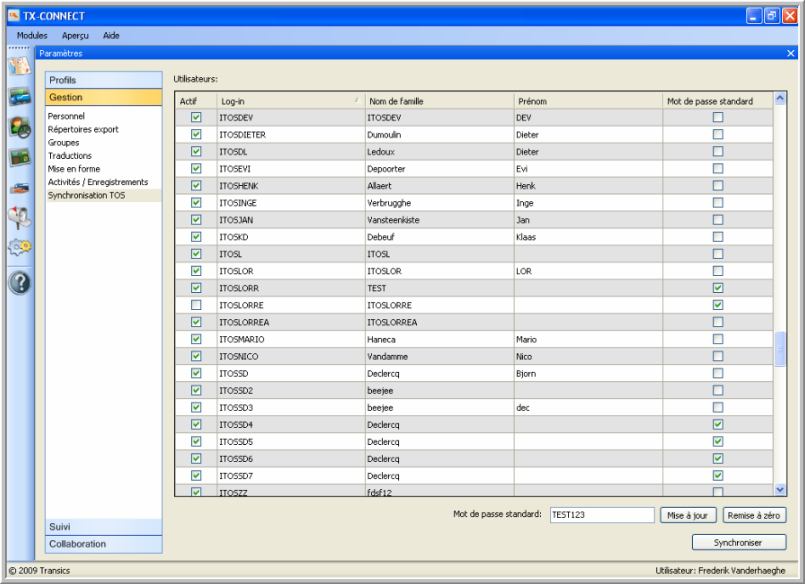This screenshot has width=805, height=584.
Task: Open the driver with steering wheel icon
Action: 19,127
